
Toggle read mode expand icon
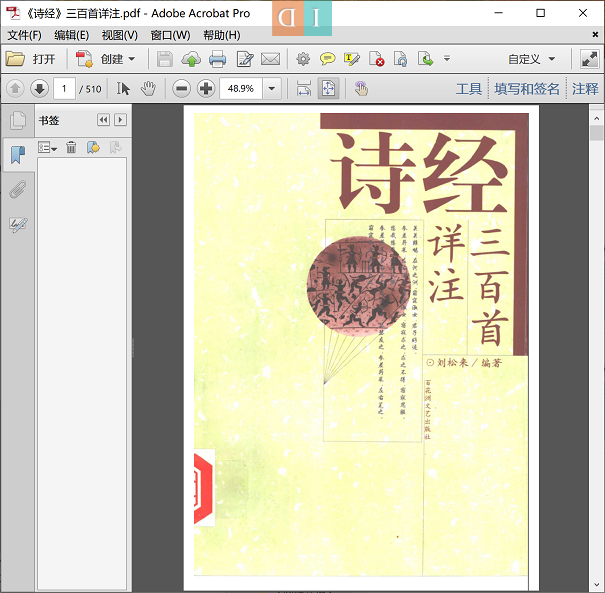click(x=590, y=59)
